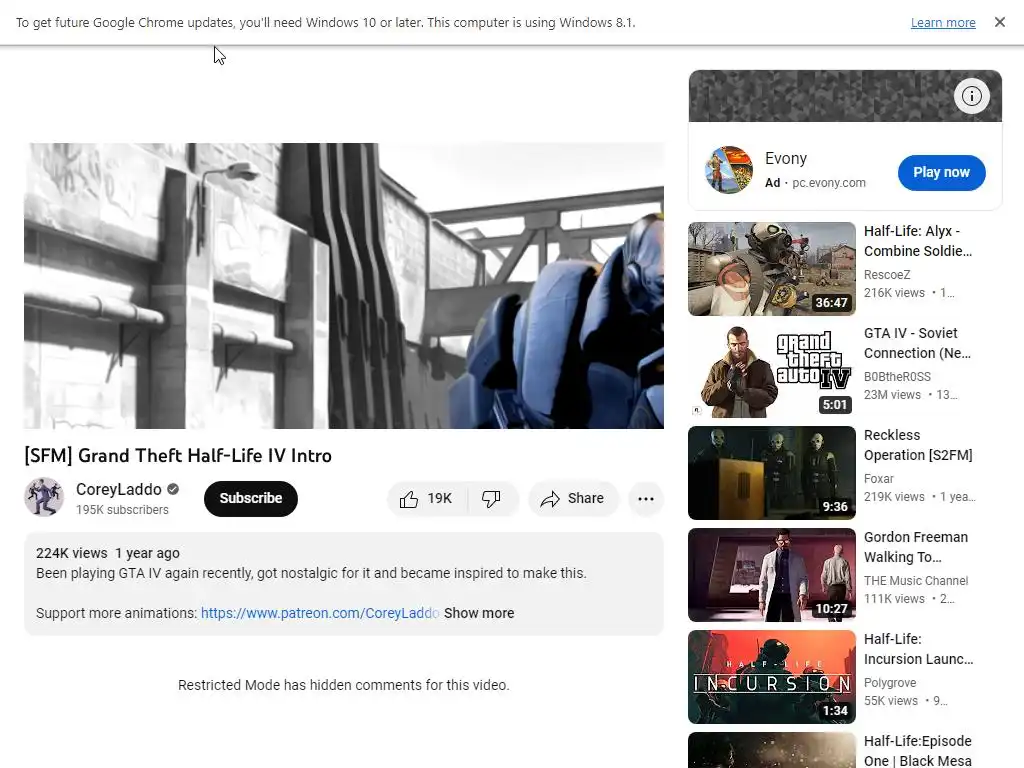Open the CoreyLaddo channel avatar
Image resolution: width=1024 pixels, height=768 pixels.
pyautogui.click(x=44, y=497)
